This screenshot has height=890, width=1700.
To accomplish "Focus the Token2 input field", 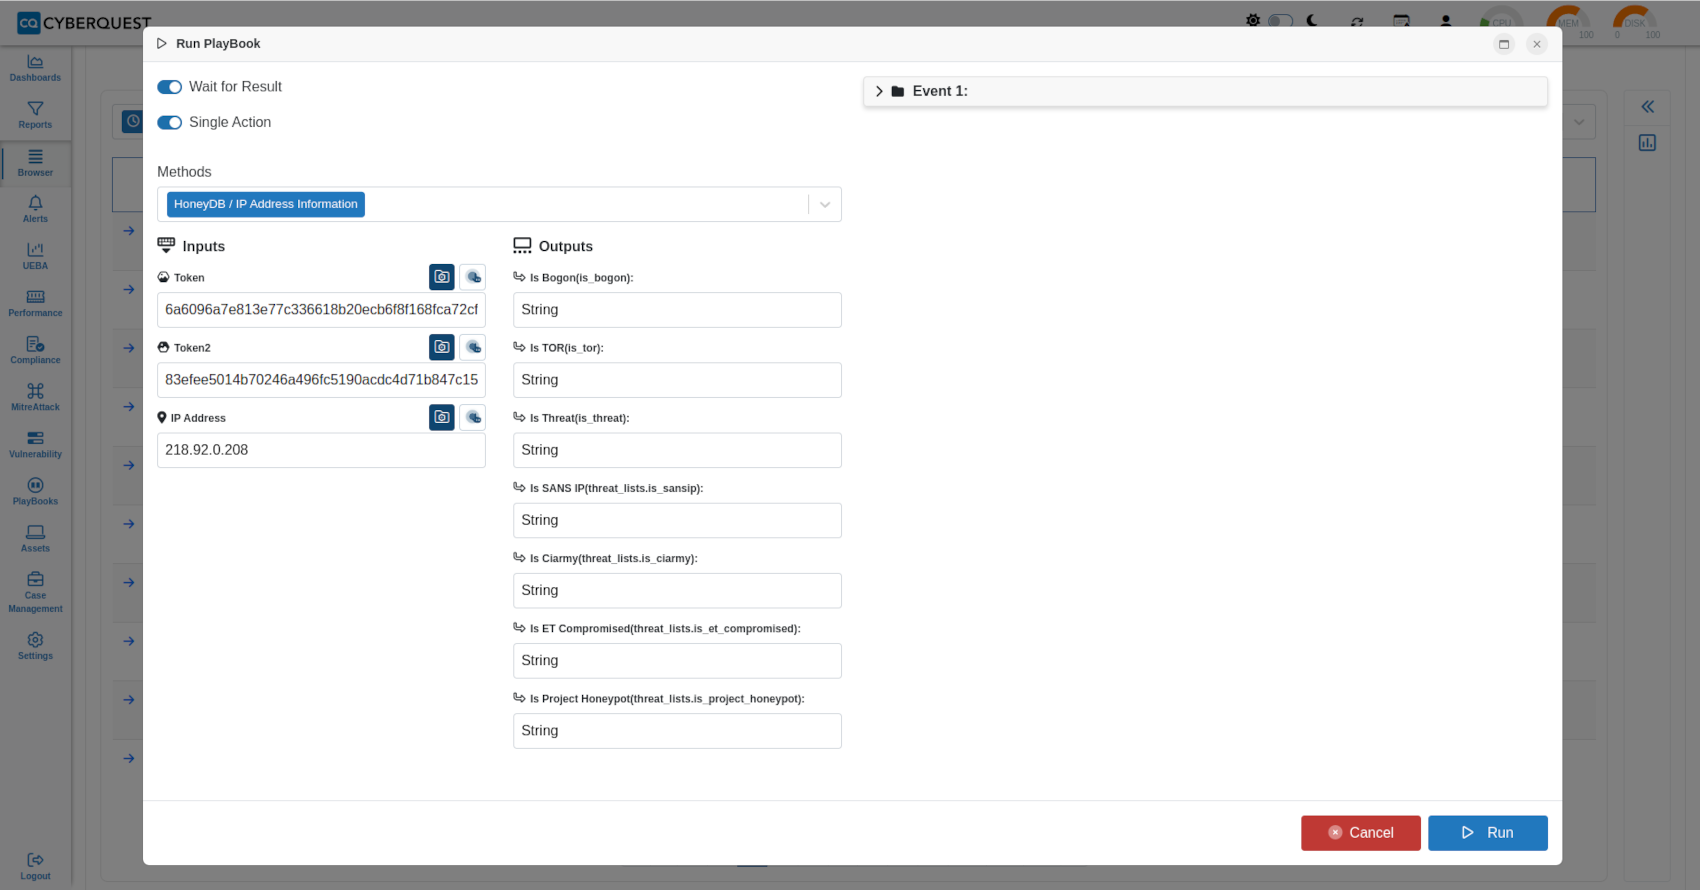I will pyautogui.click(x=321, y=380).
